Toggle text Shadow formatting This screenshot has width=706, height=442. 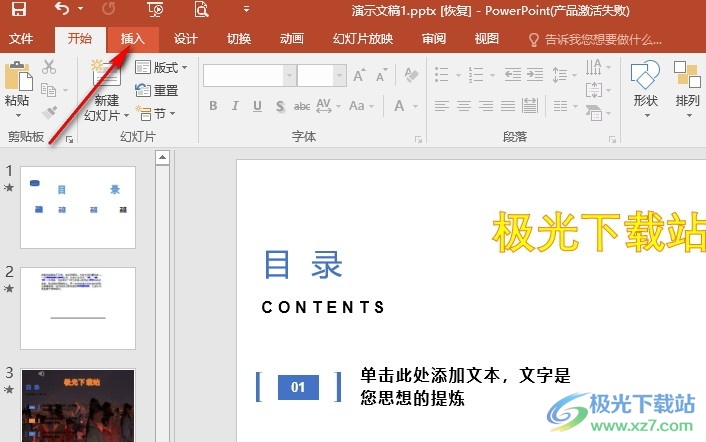[x=280, y=106]
